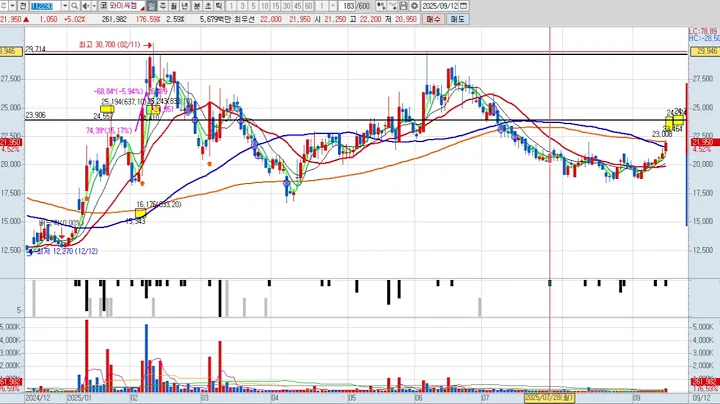Choose the 1 interval preset
Screen dimensions: 720x404
[231, 6]
